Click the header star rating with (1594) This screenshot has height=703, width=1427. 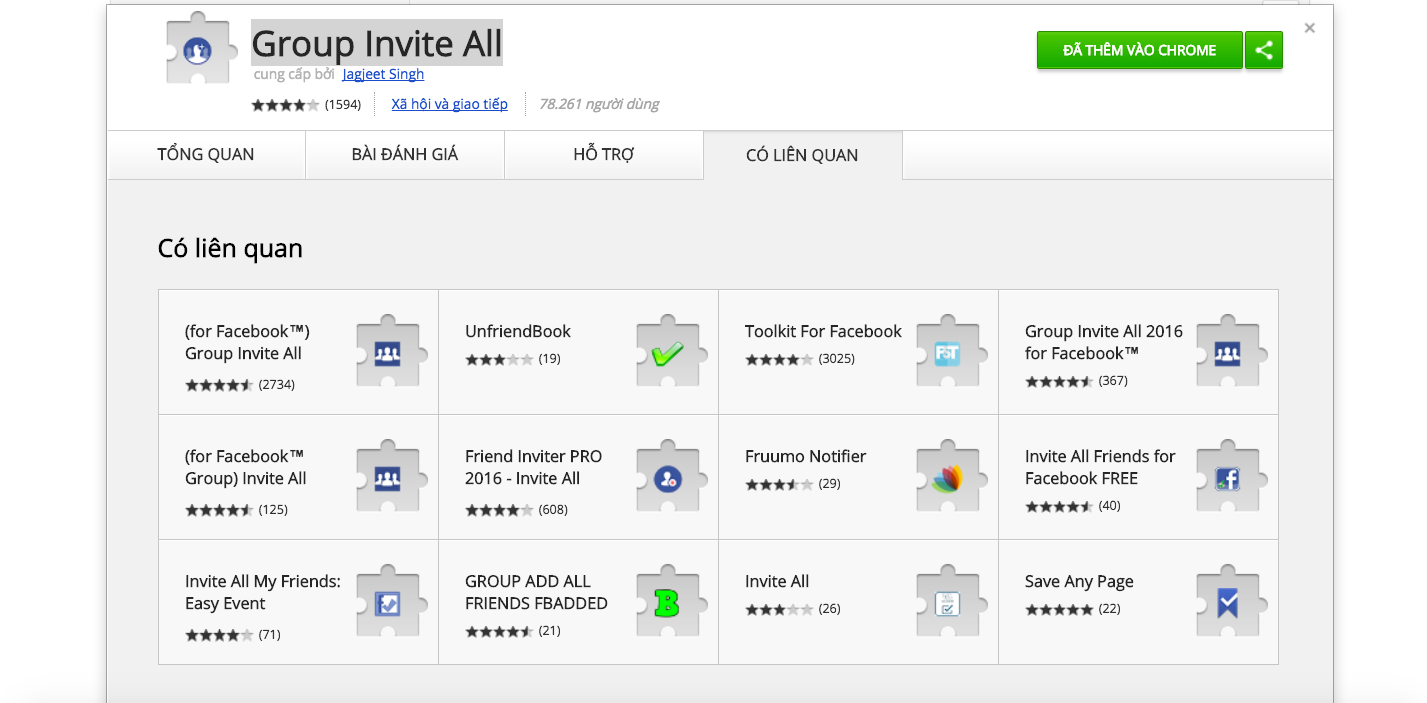point(306,104)
